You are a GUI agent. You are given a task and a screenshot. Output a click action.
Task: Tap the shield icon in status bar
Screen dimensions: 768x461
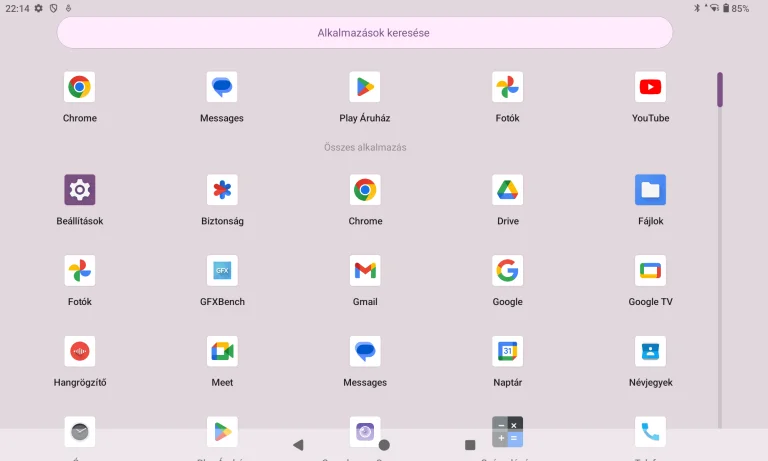tap(53, 8)
